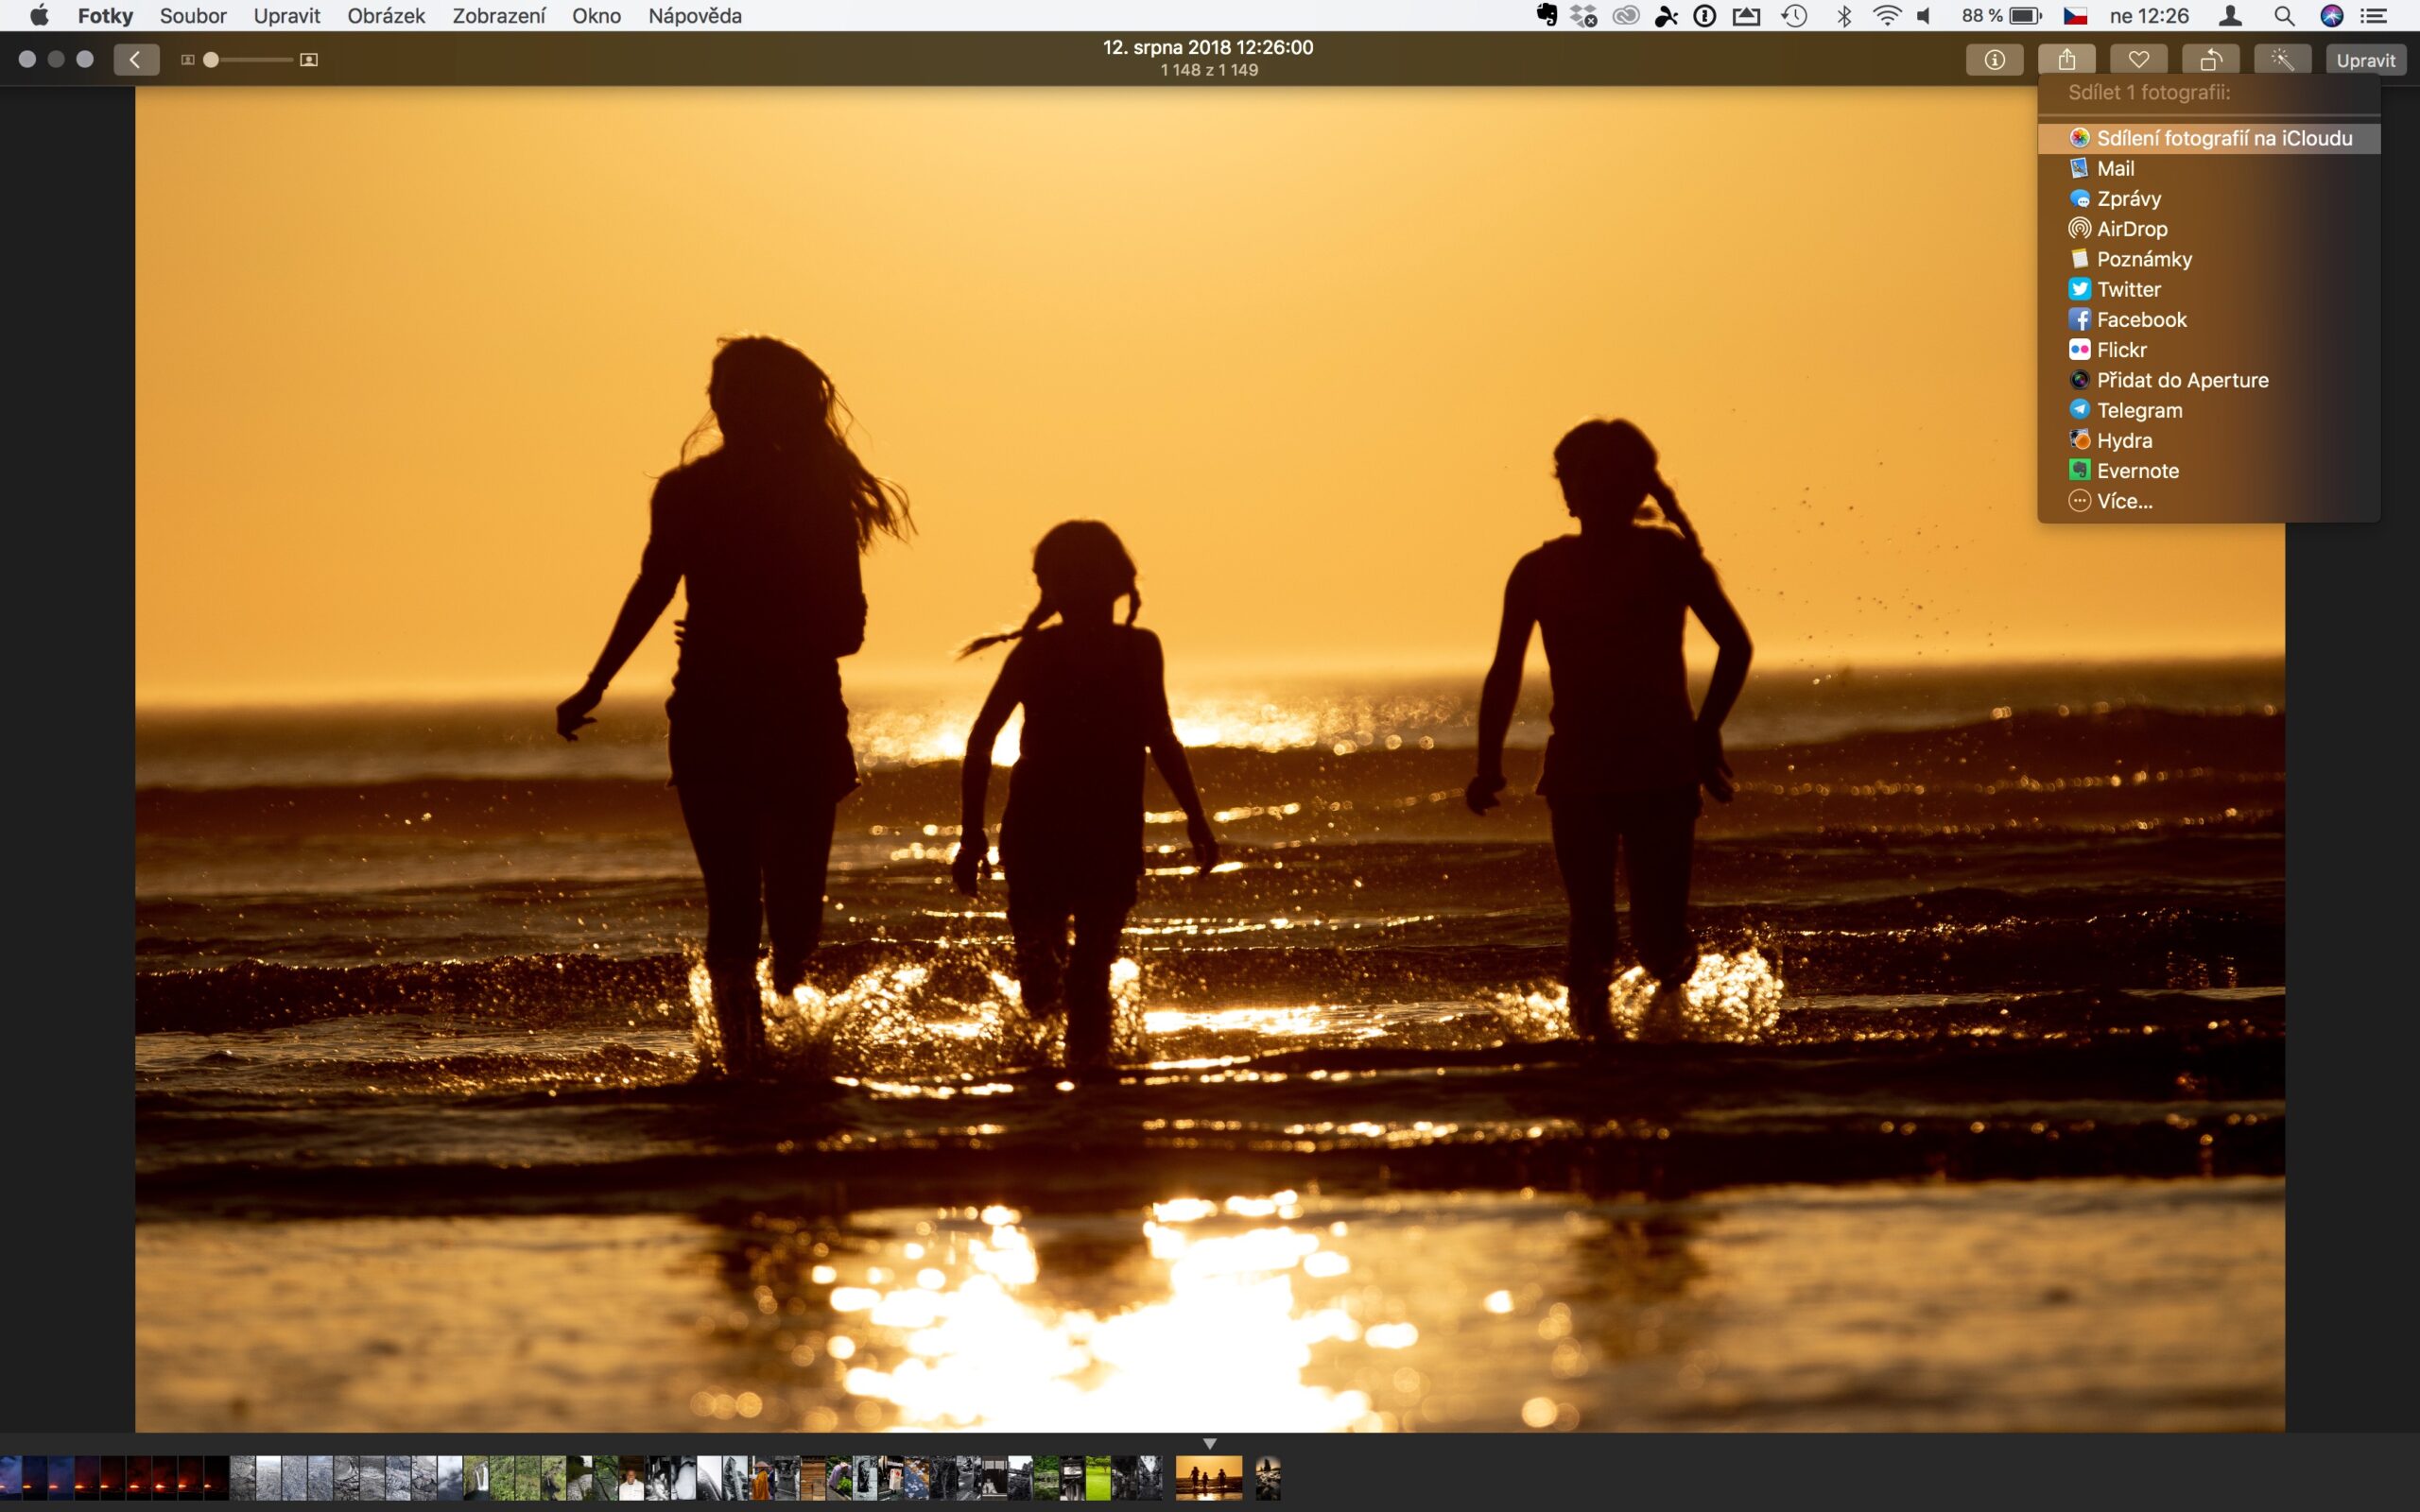Image resolution: width=2420 pixels, height=1512 pixels.
Task: Apply auto enhance magic wand
Action: click(2282, 60)
